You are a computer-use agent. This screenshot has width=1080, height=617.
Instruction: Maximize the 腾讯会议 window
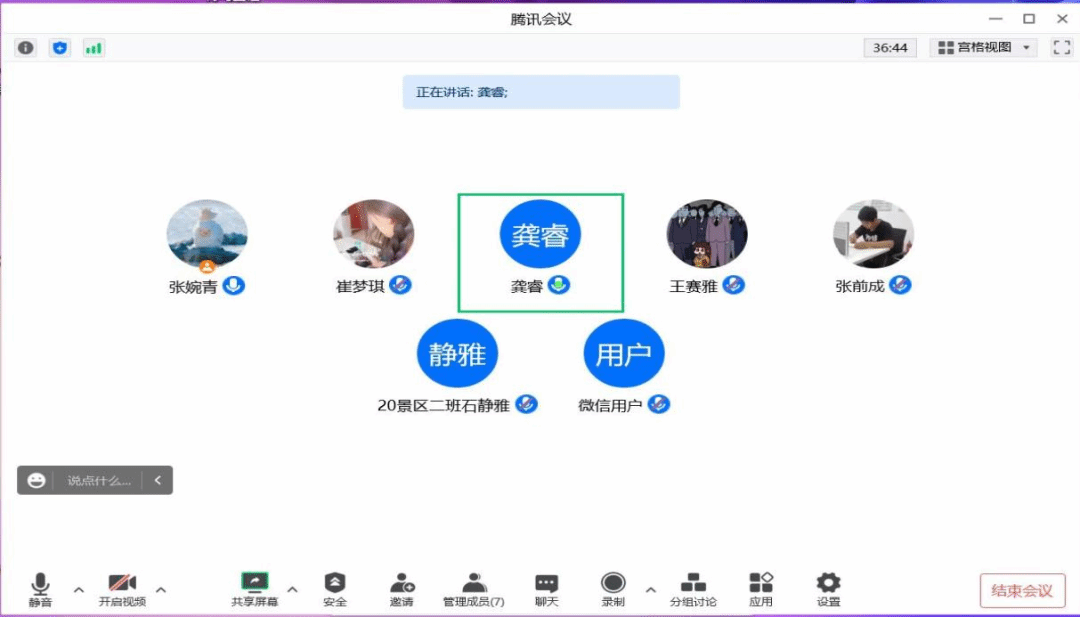click(1029, 19)
